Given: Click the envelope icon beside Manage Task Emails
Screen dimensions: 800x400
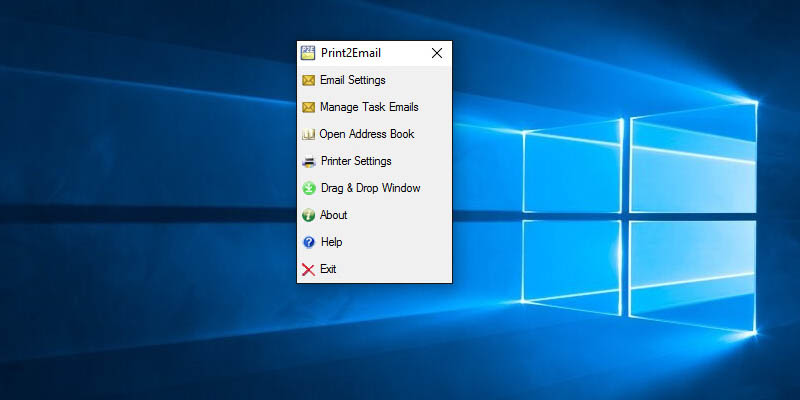Looking at the screenshot, I should 308,107.
